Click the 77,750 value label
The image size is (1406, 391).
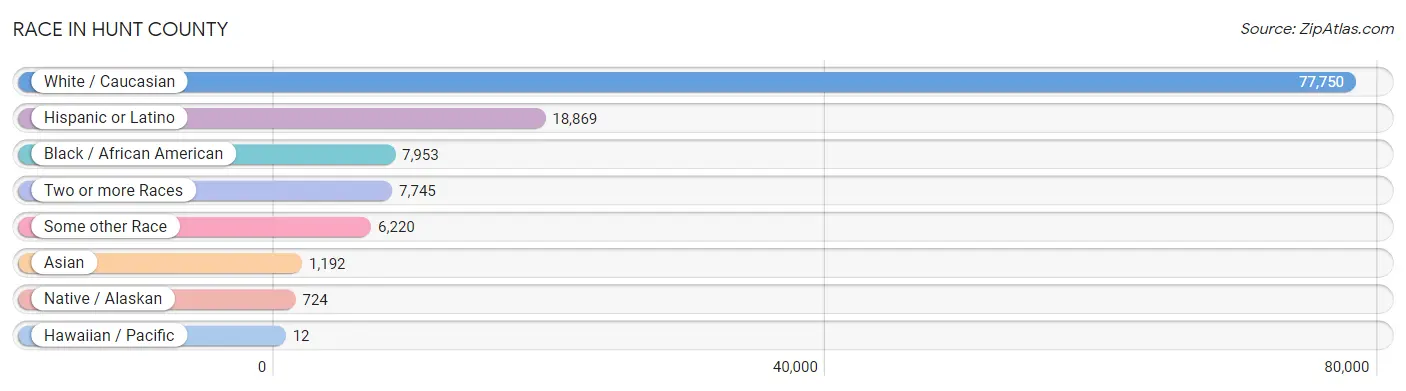1321,82
